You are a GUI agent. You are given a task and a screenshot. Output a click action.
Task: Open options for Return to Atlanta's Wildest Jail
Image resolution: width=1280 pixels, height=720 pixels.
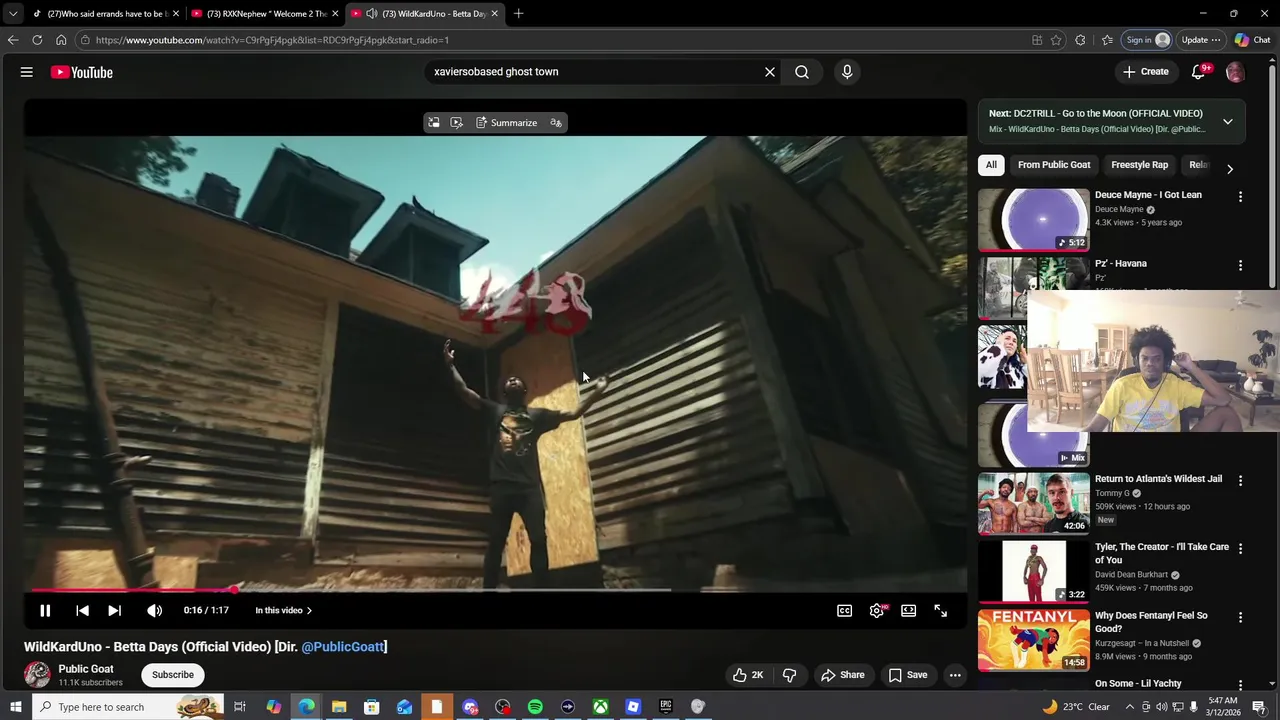click(1240, 481)
